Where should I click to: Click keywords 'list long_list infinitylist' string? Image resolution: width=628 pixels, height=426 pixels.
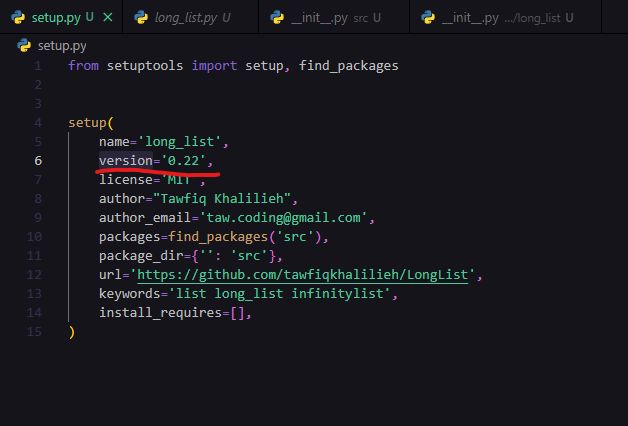[280, 293]
